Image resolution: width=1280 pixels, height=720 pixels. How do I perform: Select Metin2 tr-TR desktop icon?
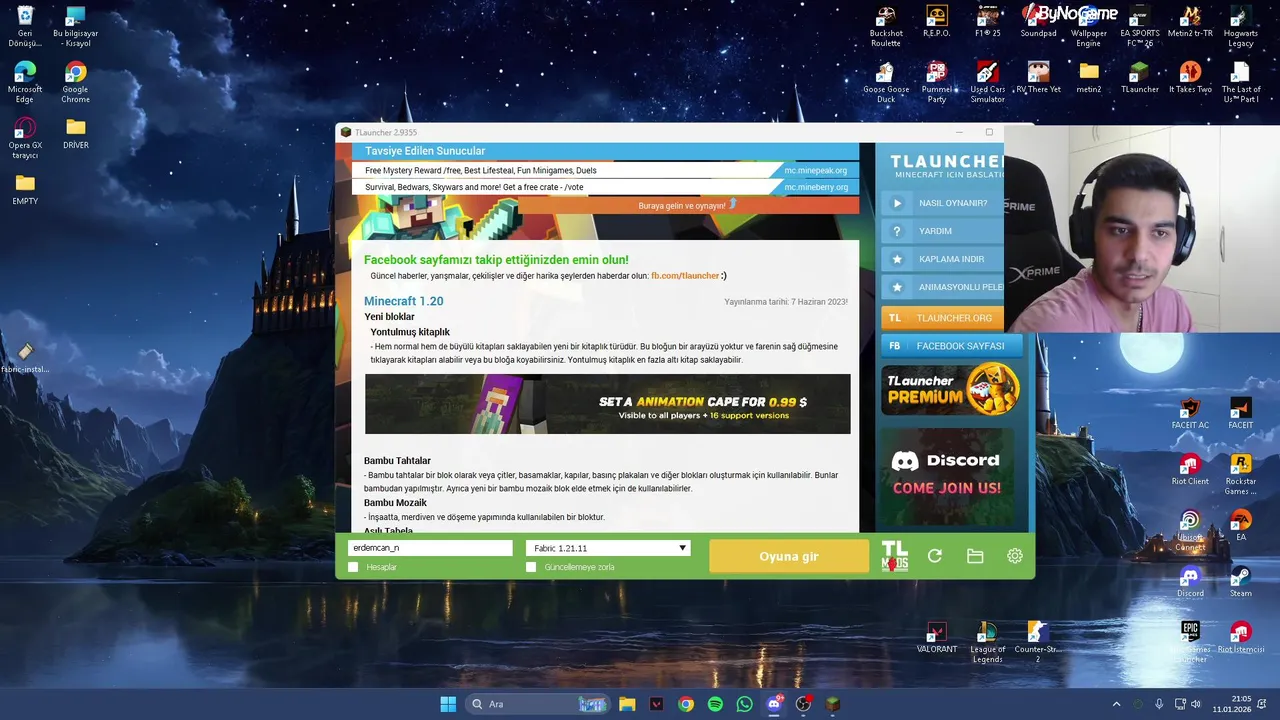click(x=1190, y=22)
